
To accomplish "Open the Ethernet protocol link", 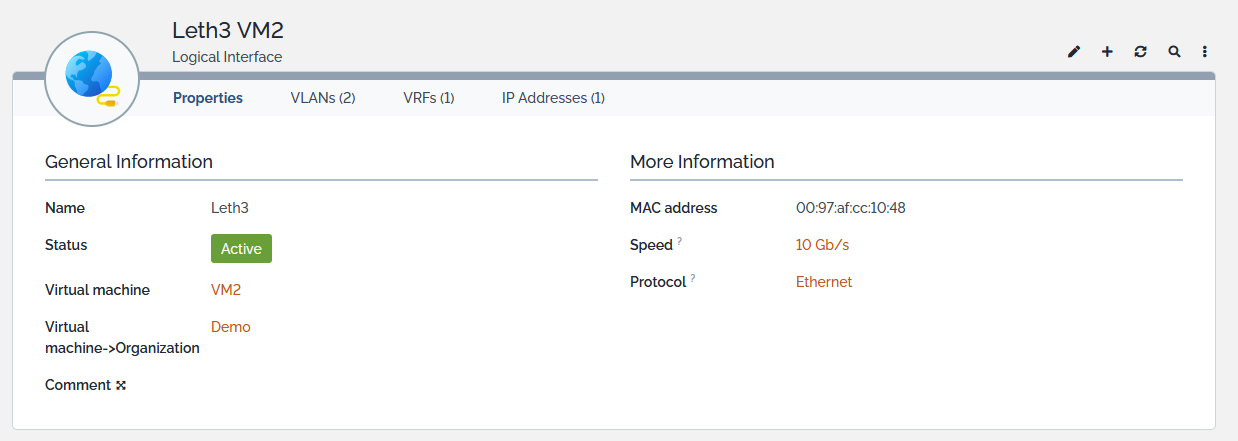I will 824,282.
